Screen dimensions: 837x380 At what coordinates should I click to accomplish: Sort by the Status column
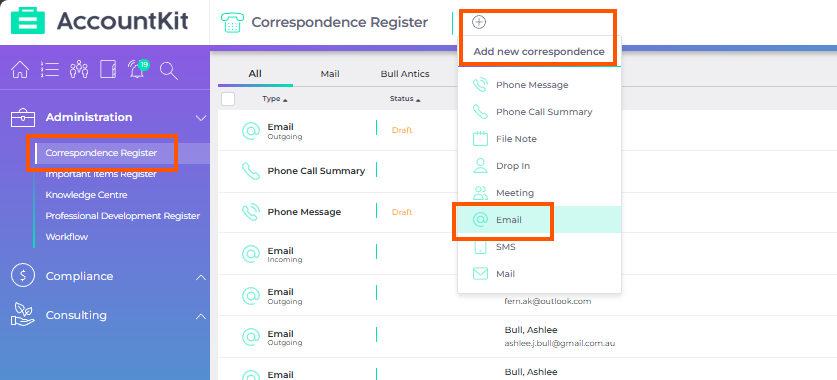(x=405, y=99)
